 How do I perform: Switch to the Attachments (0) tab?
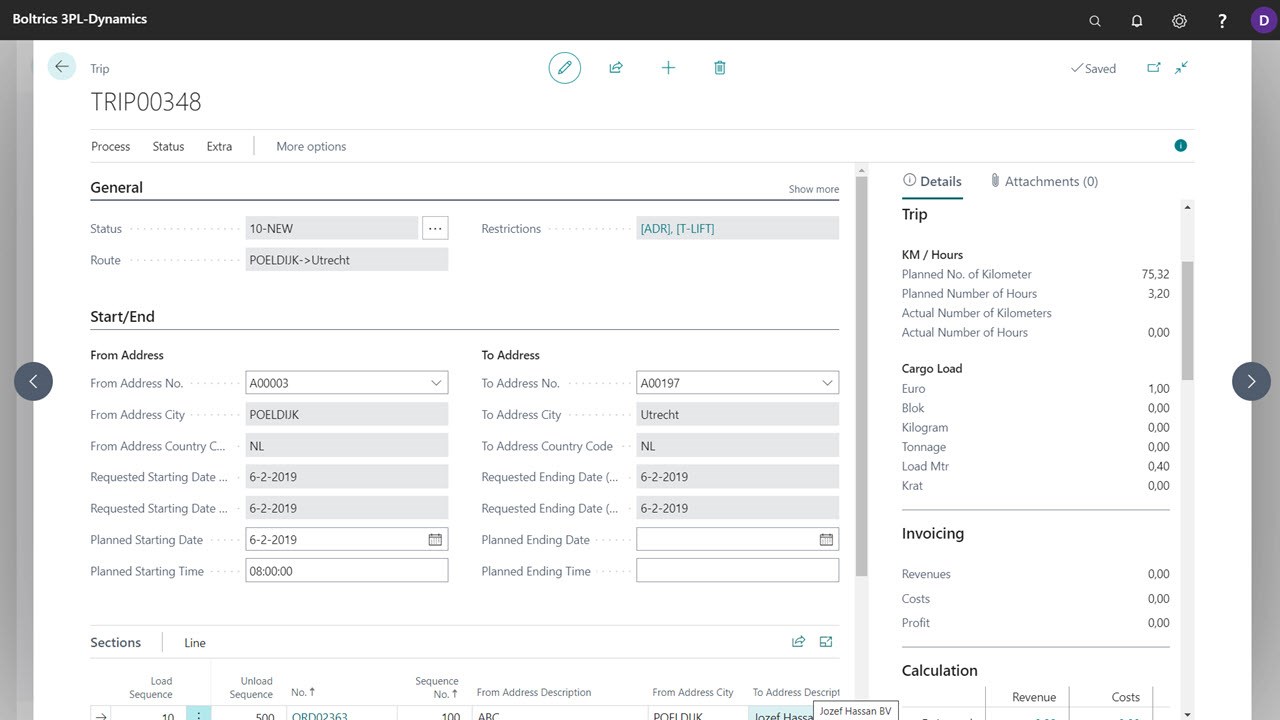[1044, 181]
